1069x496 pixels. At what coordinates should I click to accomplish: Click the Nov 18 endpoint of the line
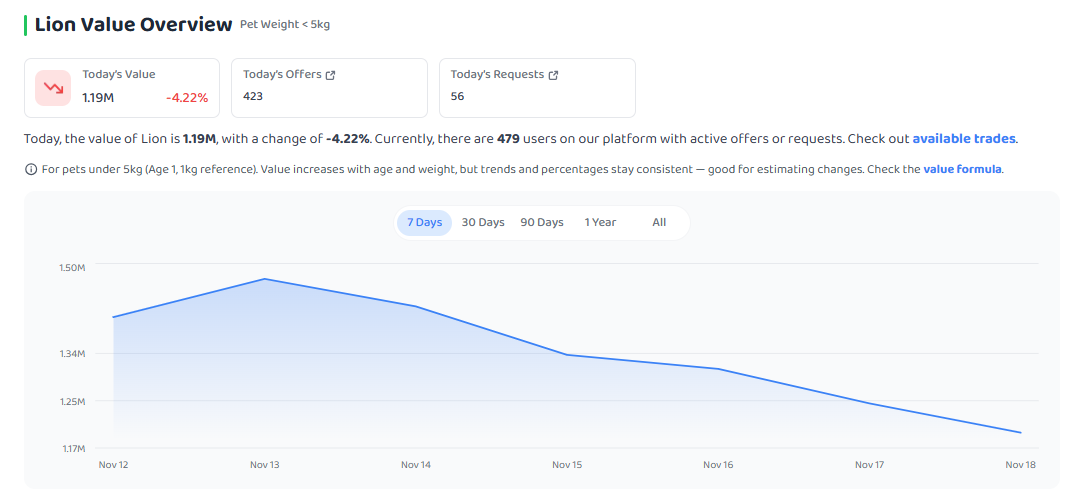[x=1021, y=433]
